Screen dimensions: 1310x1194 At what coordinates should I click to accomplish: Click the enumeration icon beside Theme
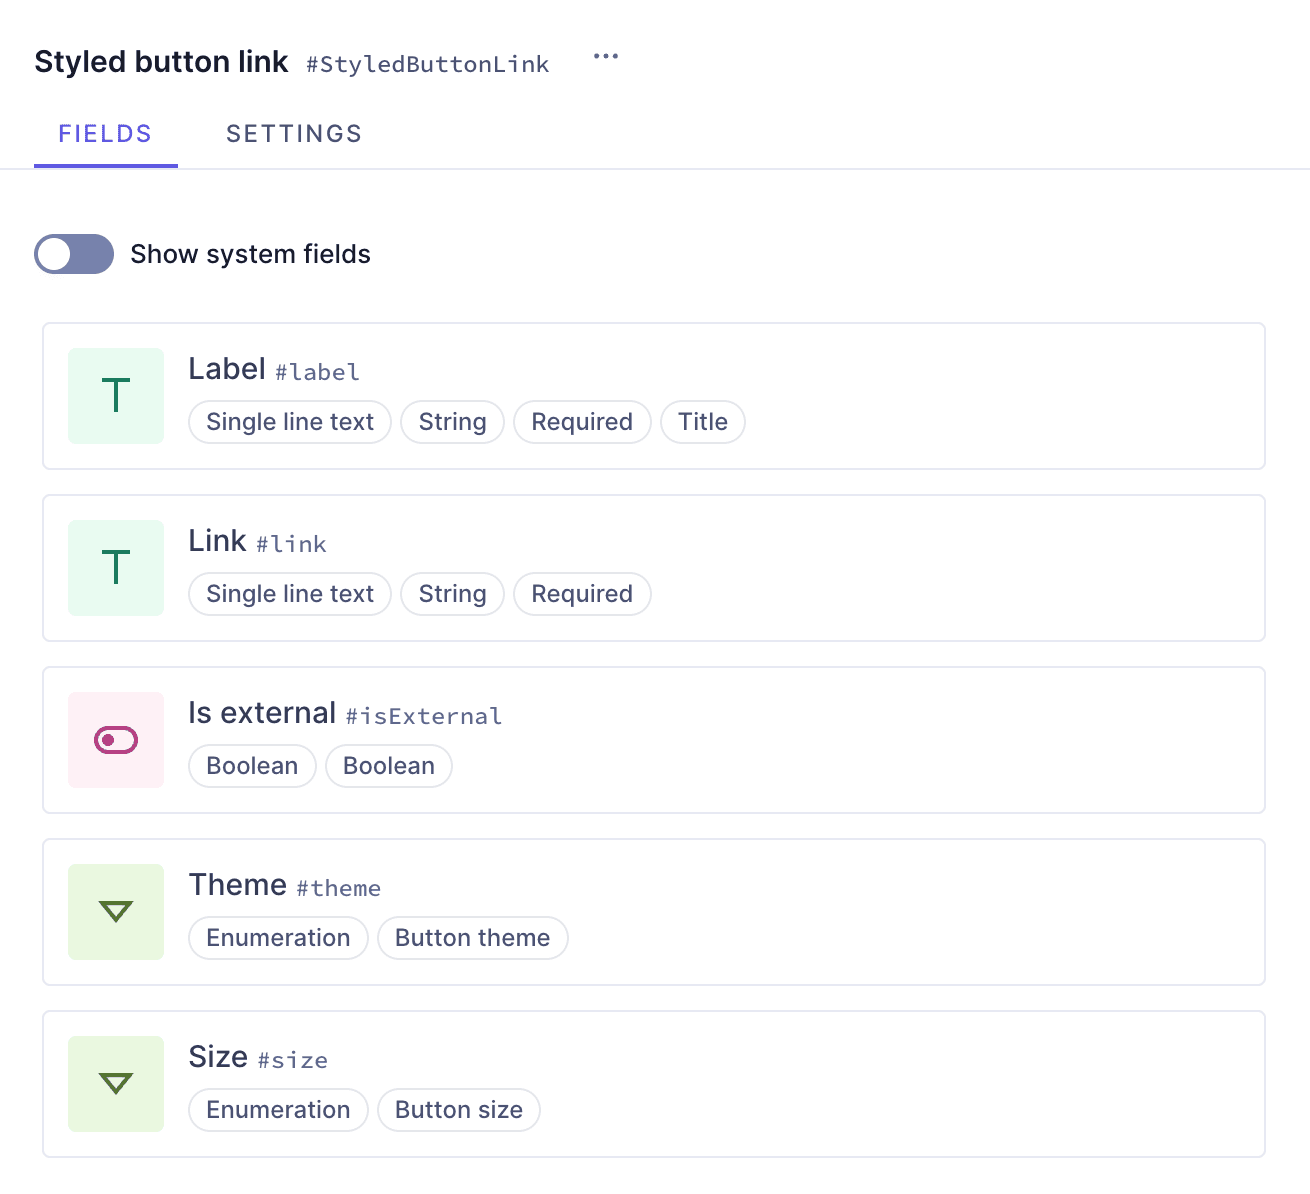116,912
